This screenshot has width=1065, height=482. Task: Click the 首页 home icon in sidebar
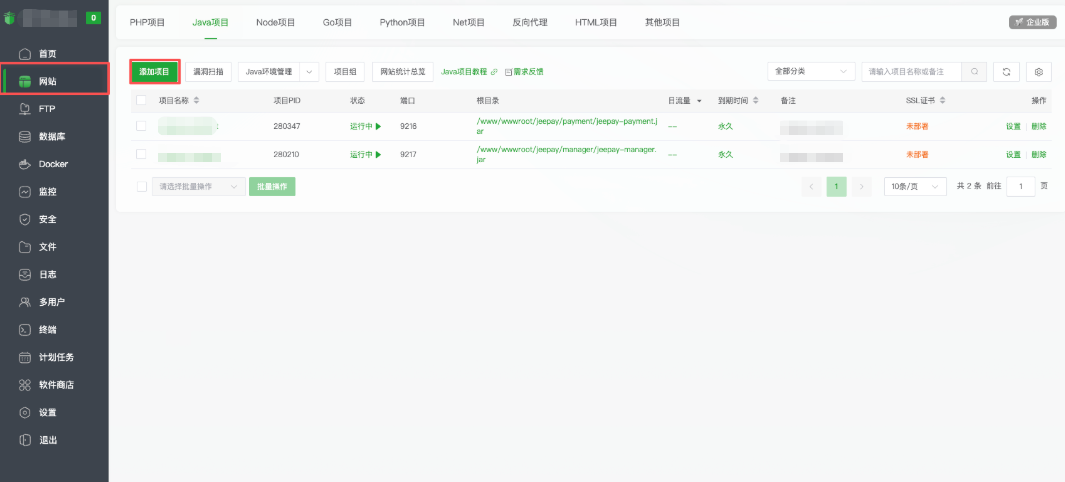(x=25, y=54)
